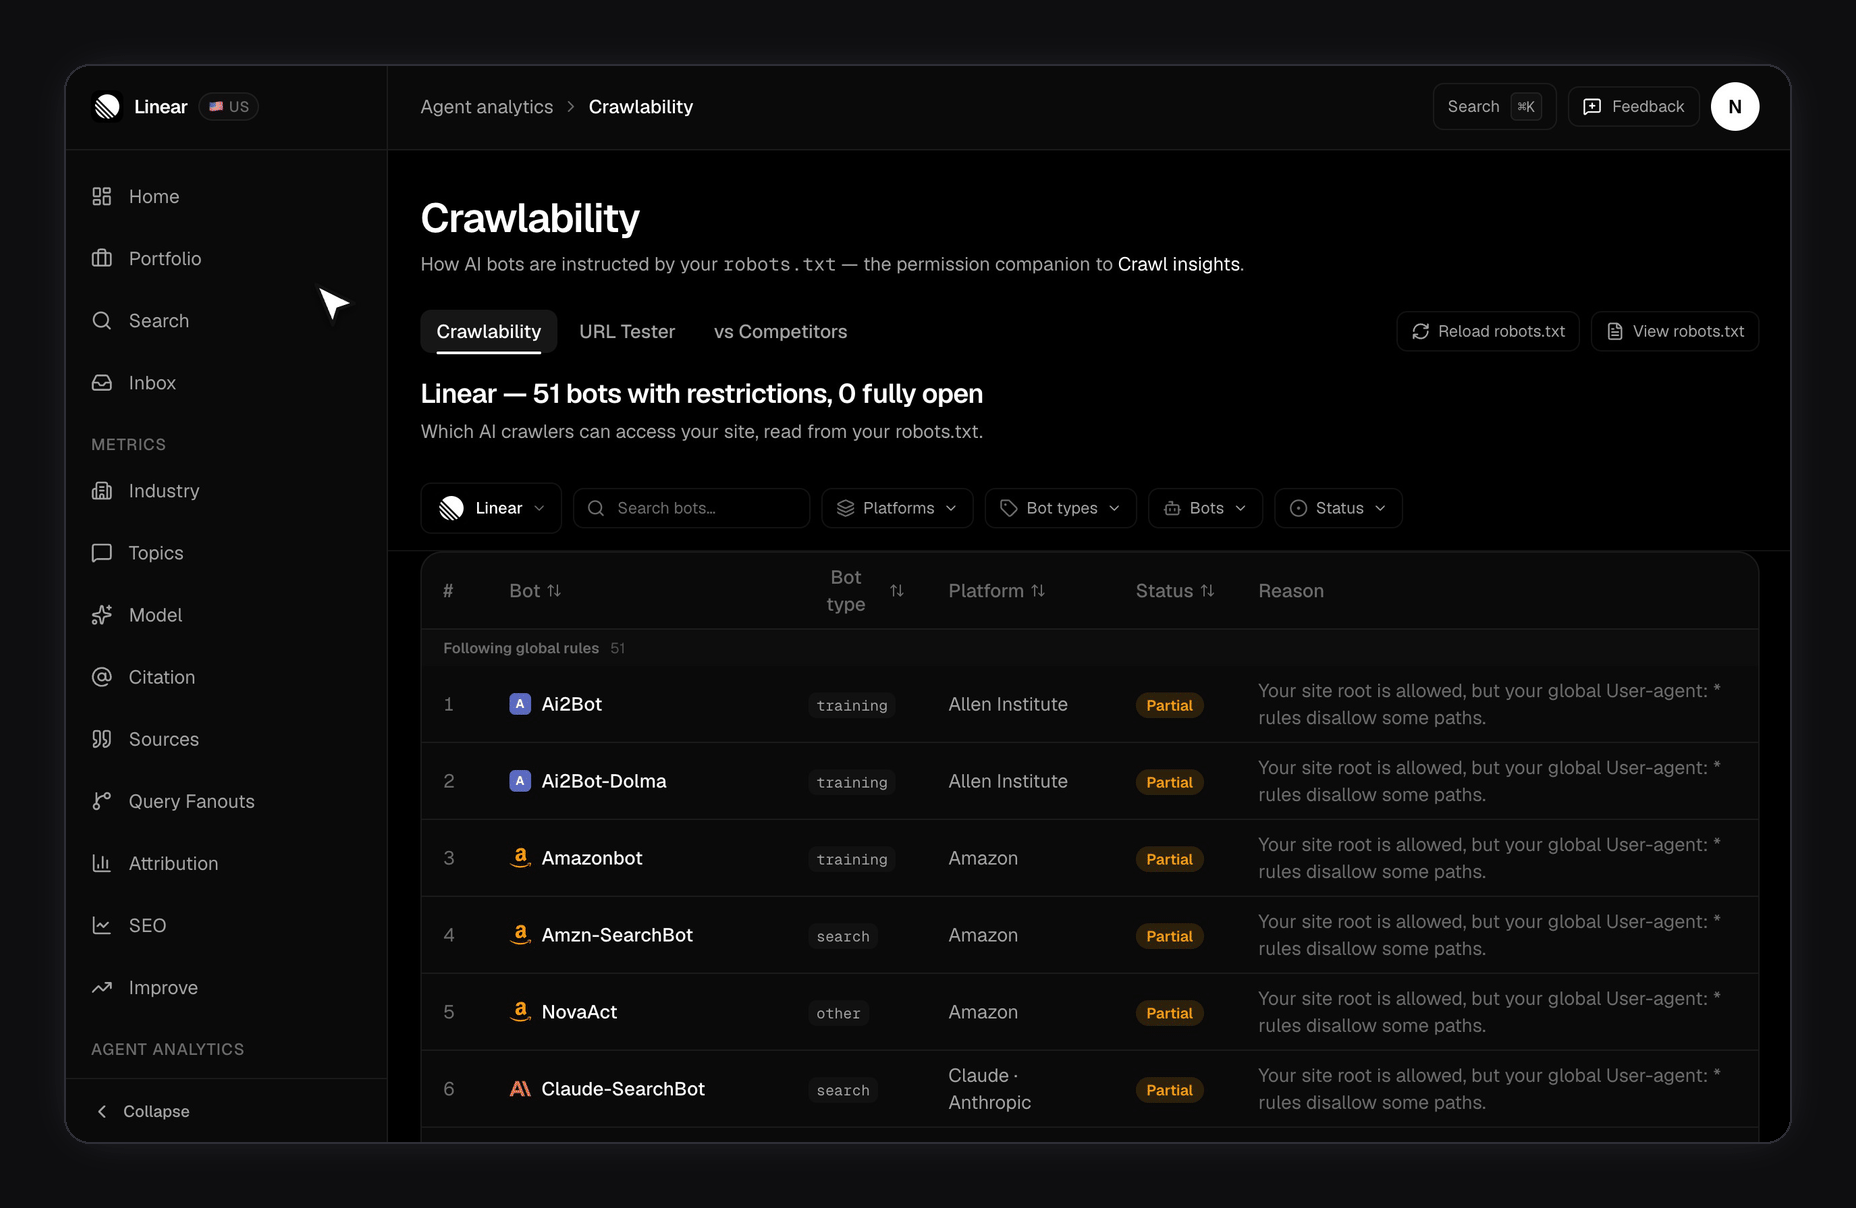Open the Topics metrics page

155,553
